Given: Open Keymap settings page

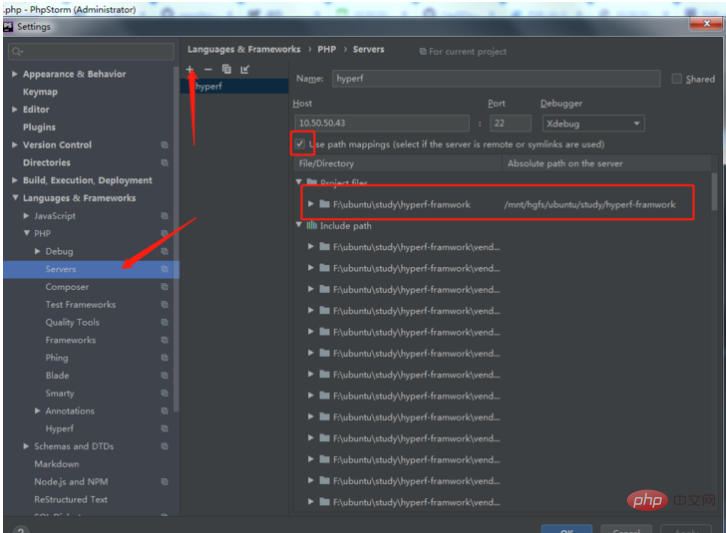Looking at the screenshot, I should pos(40,92).
